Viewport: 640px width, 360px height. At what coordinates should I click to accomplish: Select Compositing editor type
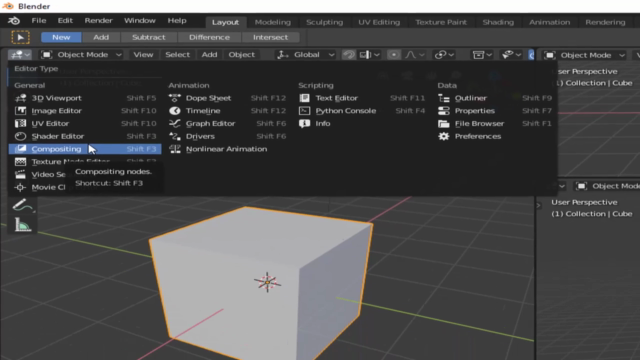pyautogui.click(x=85, y=149)
